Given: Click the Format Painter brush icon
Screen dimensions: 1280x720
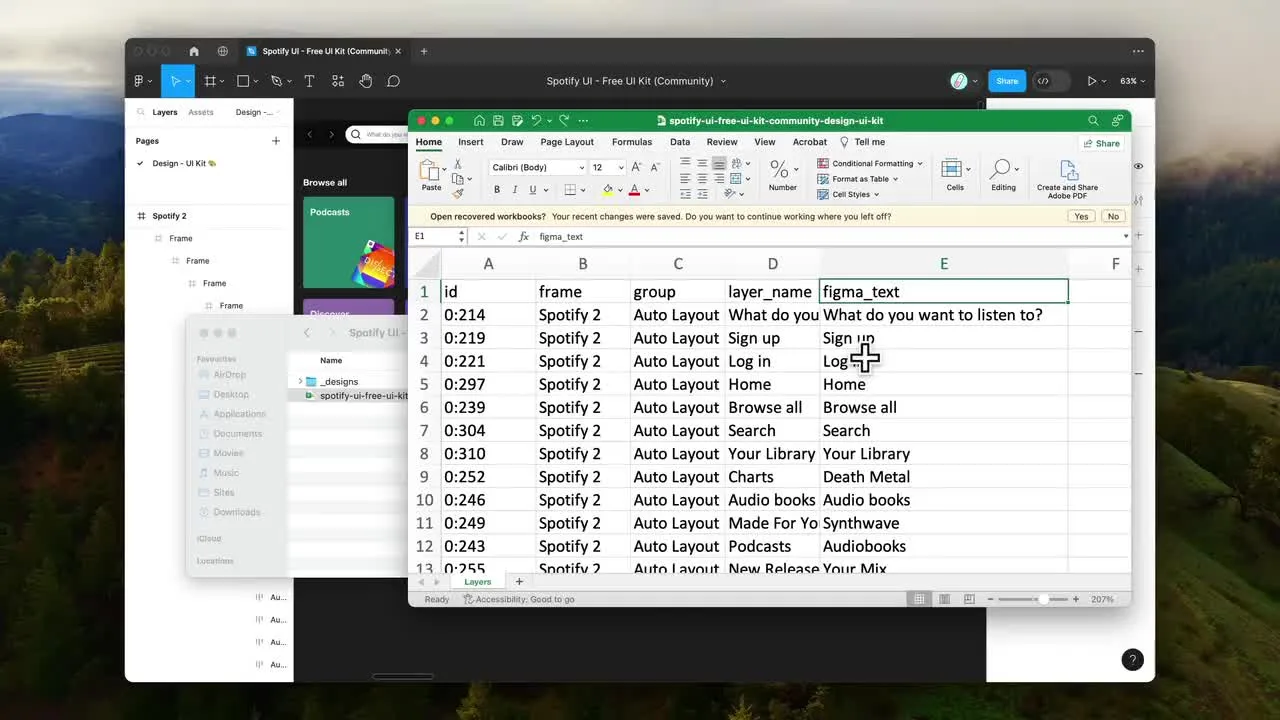Looking at the screenshot, I should pyautogui.click(x=458, y=194).
